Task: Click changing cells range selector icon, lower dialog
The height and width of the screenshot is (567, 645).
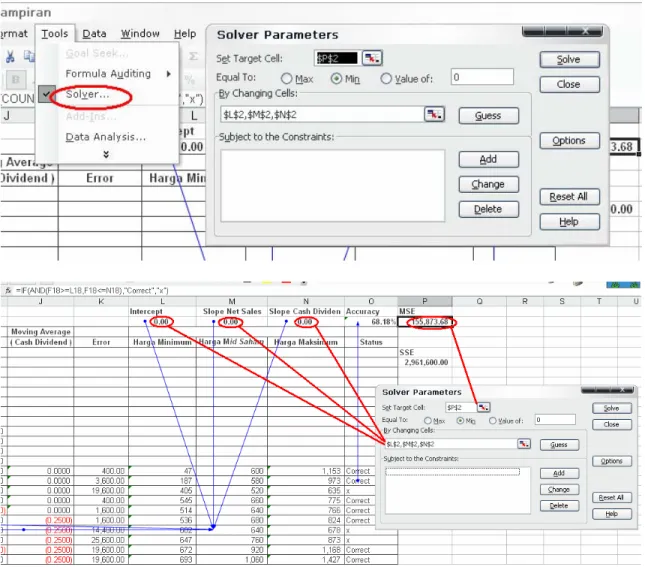Action: (x=524, y=444)
